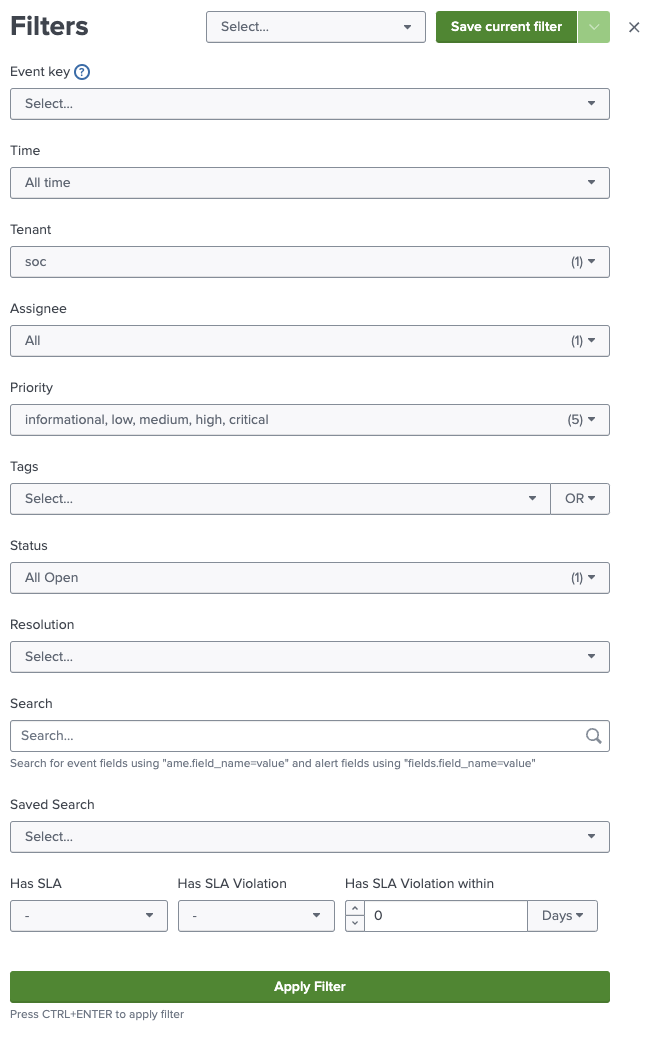Open the Saved Search dropdown

[x=309, y=836]
